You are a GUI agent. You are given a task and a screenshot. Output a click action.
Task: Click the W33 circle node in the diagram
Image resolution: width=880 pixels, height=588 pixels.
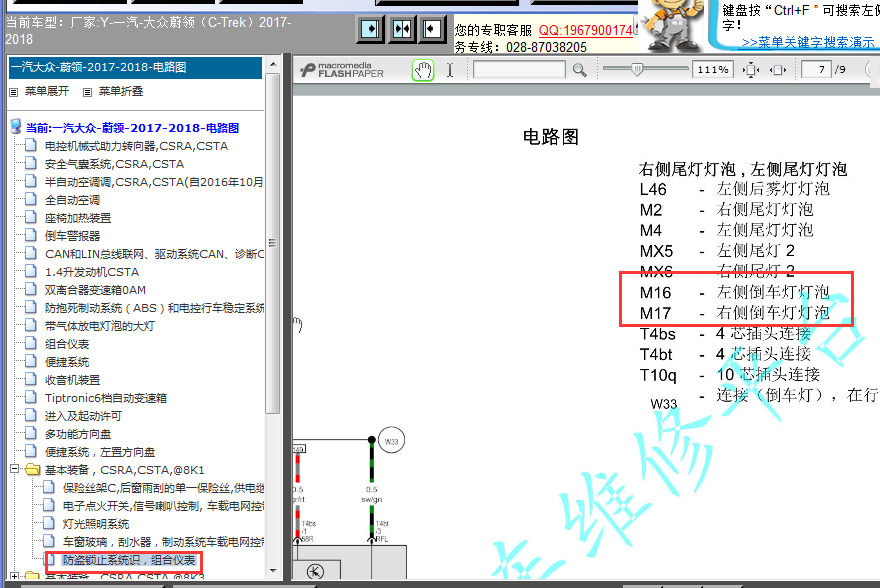[x=391, y=441]
